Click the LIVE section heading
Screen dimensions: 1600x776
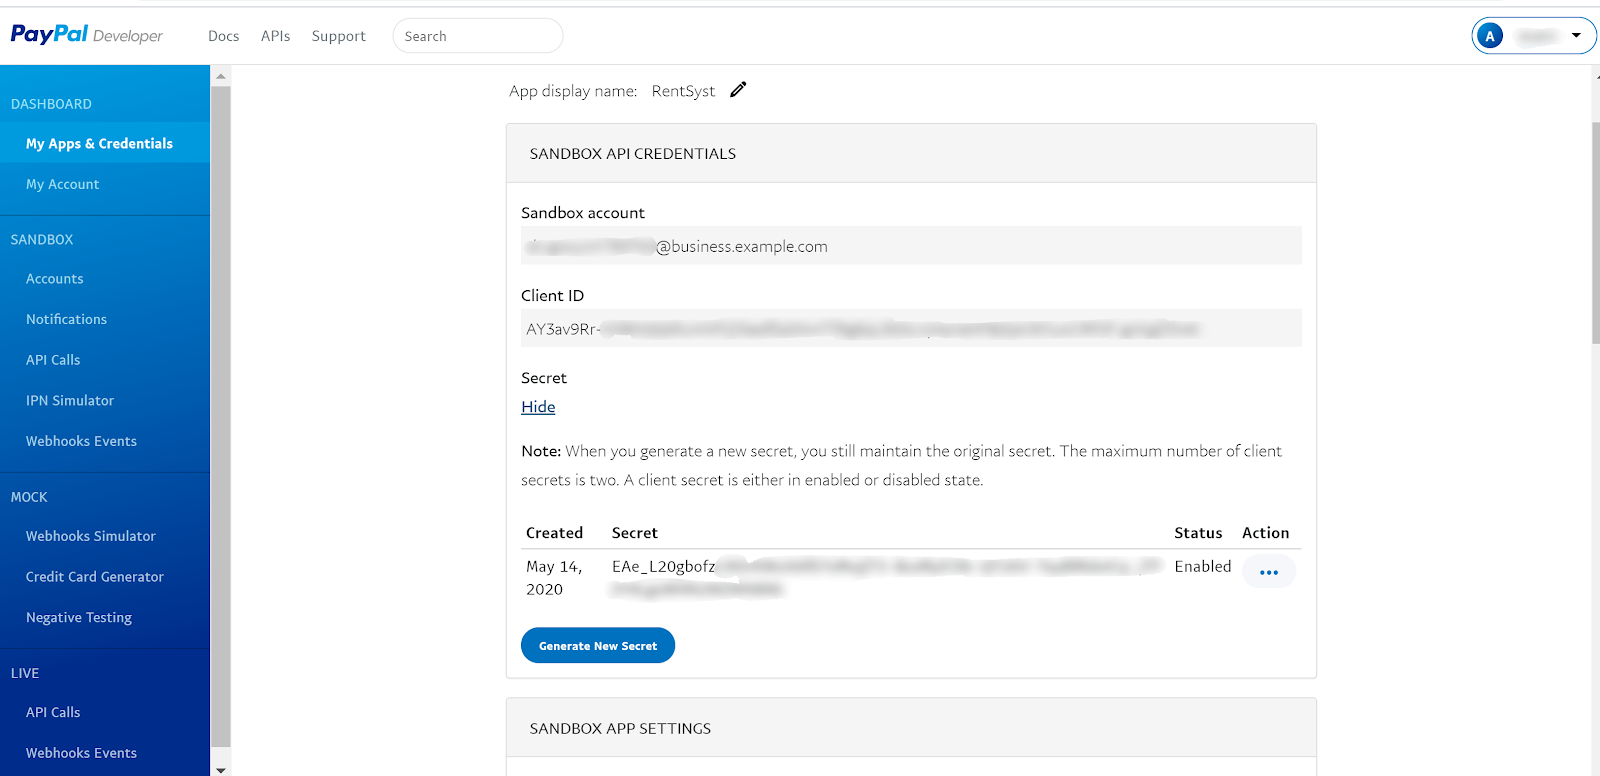25,673
